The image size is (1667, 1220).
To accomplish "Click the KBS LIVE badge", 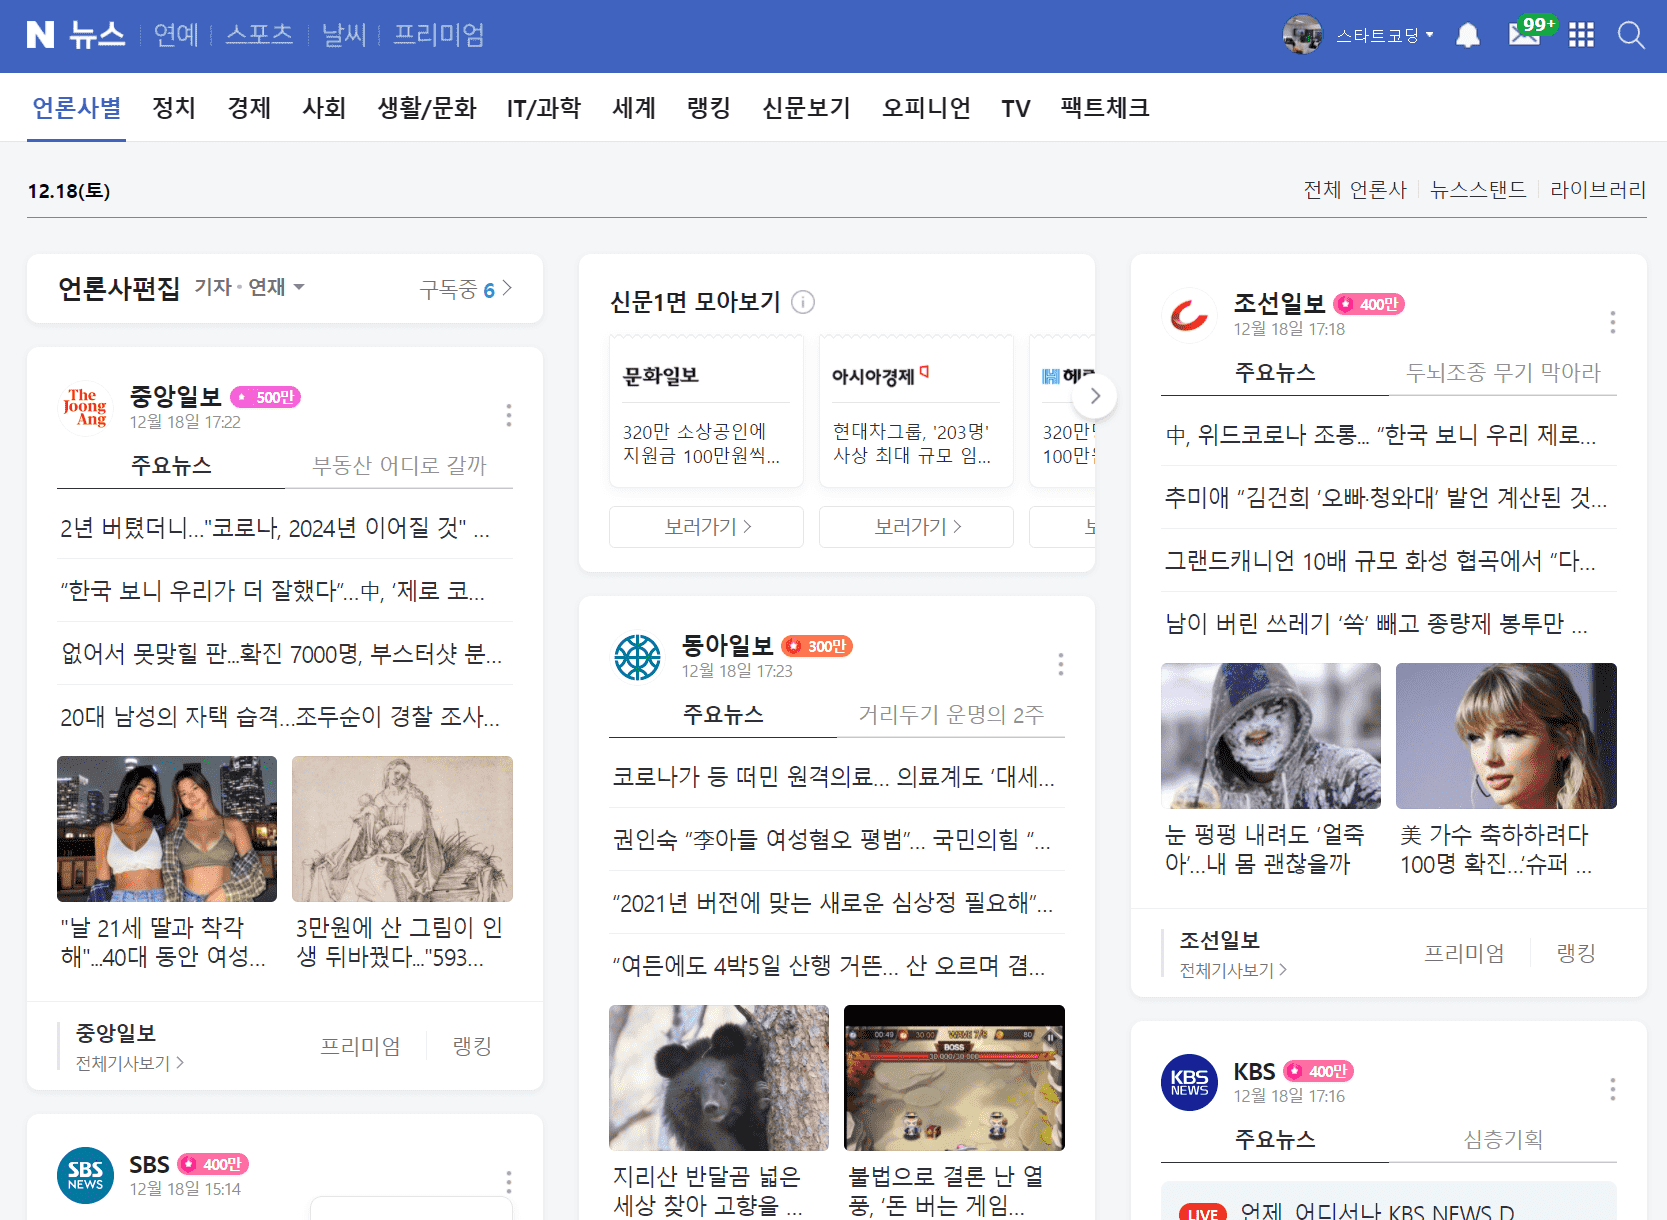I will click(x=1203, y=1212).
